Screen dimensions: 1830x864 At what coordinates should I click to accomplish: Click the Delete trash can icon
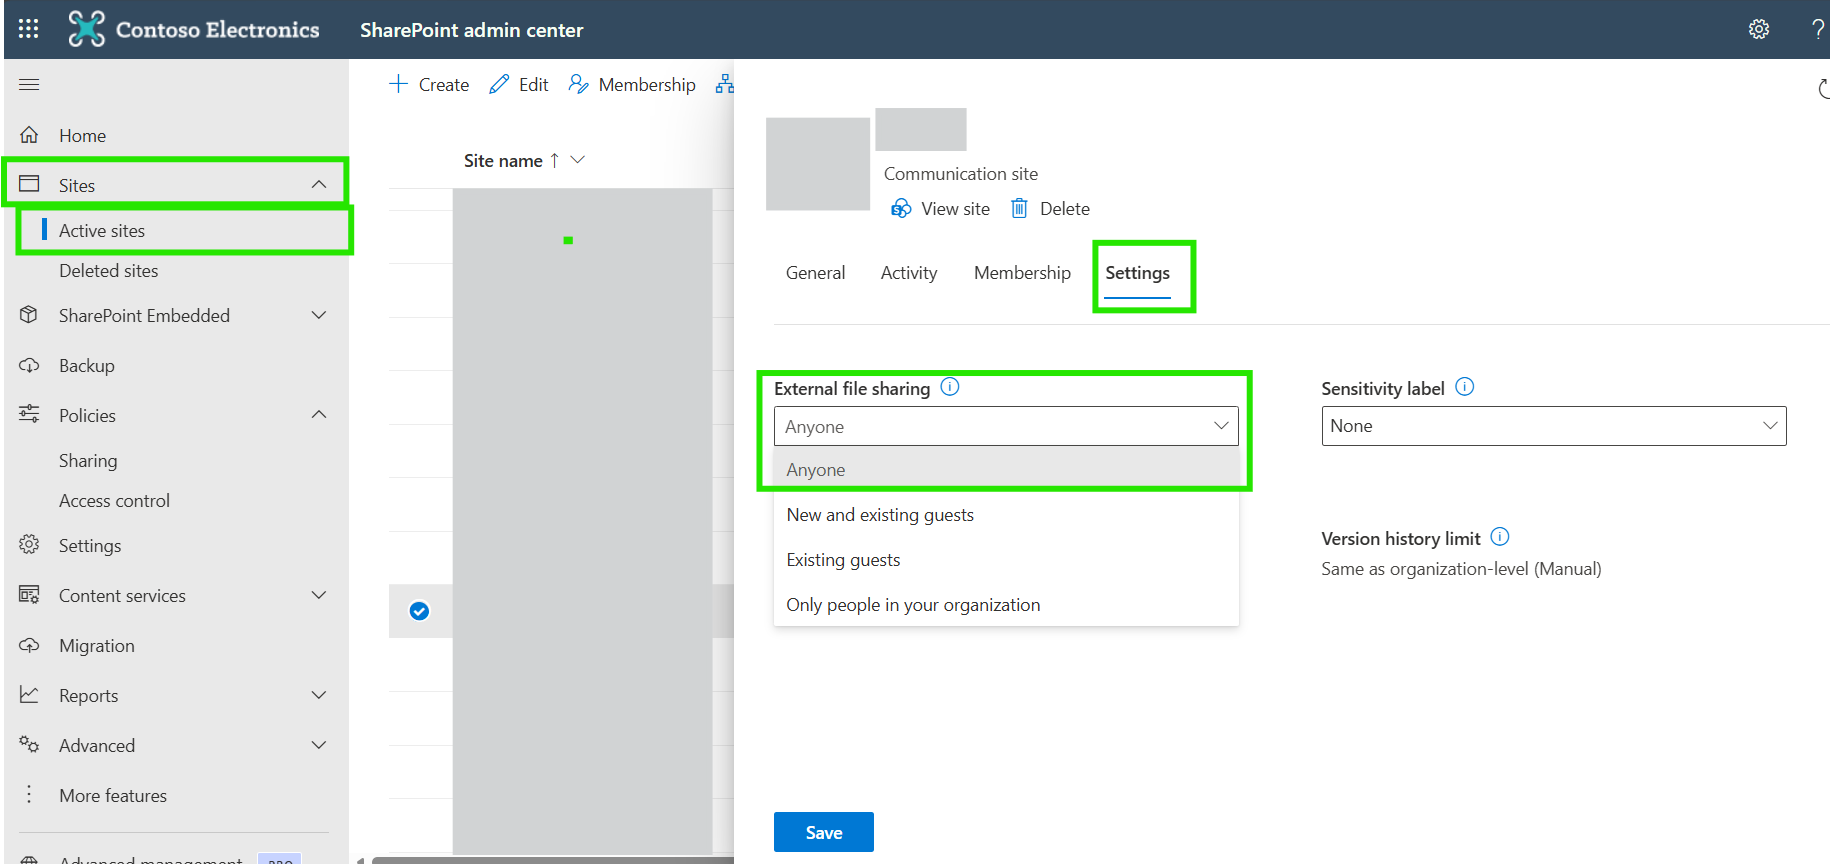(1019, 208)
